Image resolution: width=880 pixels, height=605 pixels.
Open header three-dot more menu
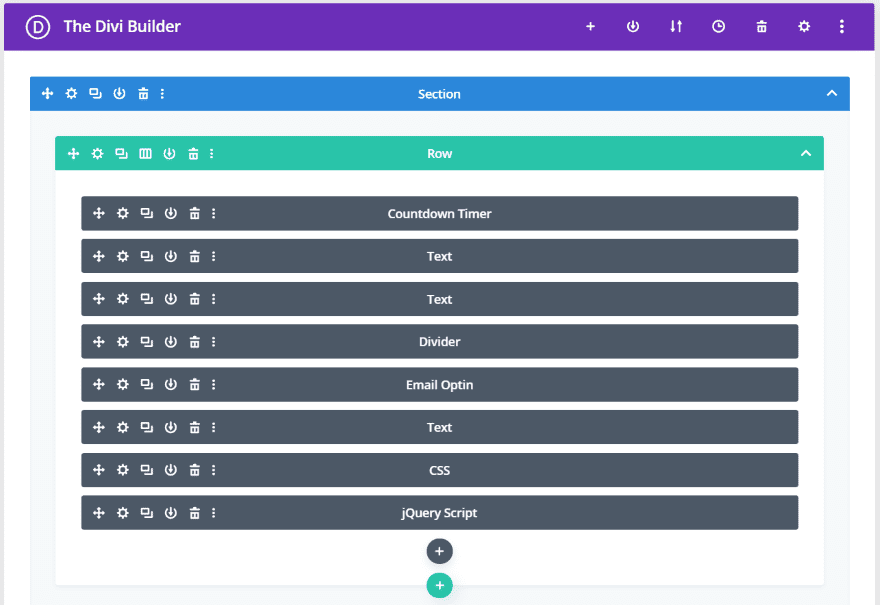[x=842, y=26]
